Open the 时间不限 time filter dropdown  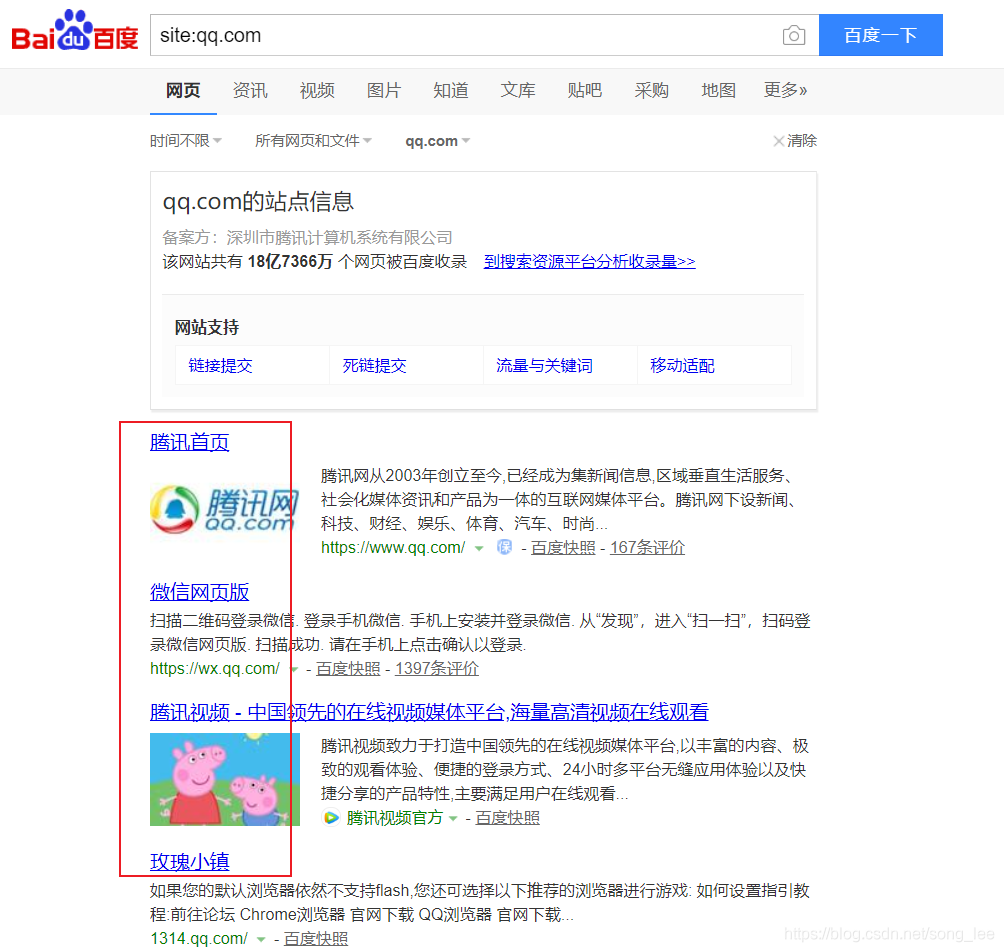click(x=185, y=140)
